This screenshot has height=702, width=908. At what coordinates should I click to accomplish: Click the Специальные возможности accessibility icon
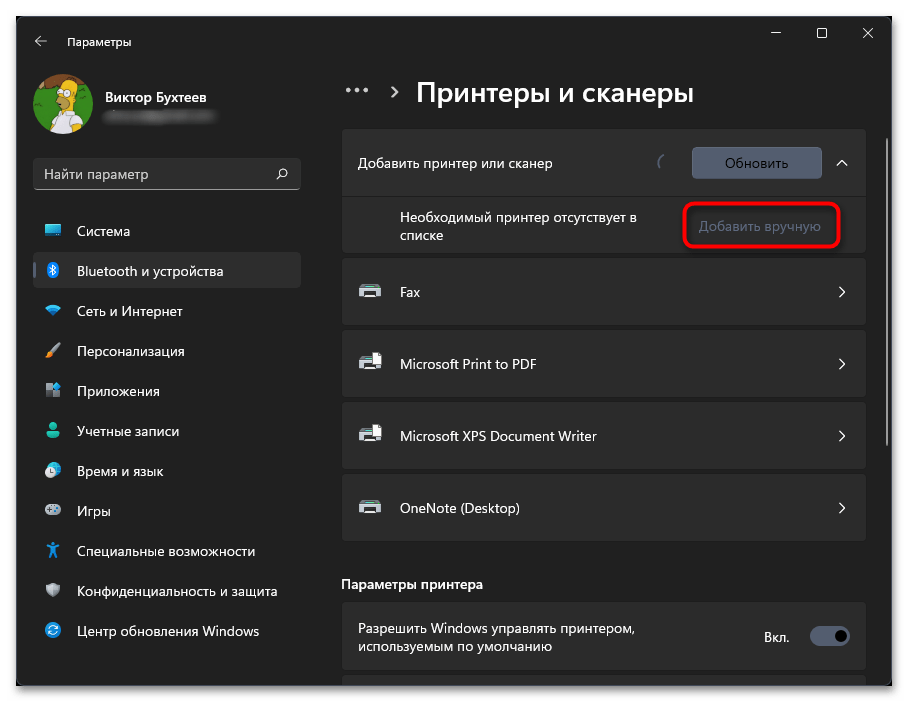coord(53,550)
